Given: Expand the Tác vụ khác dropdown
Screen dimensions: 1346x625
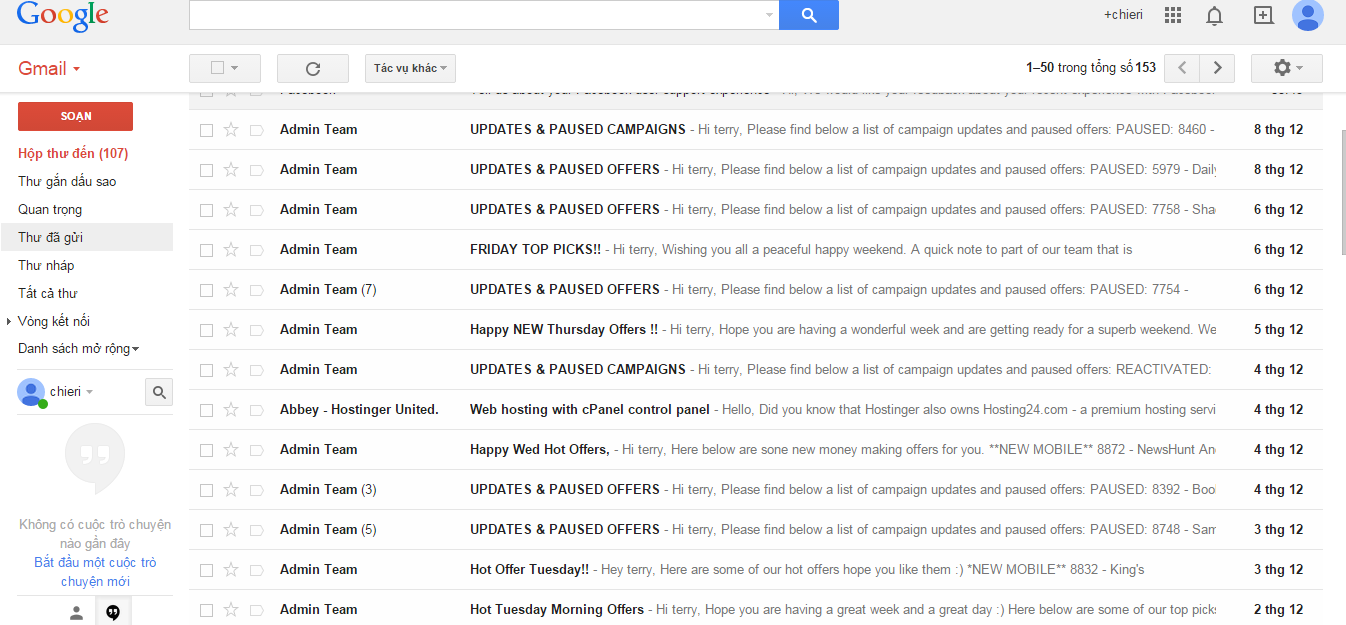Looking at the screenshot, I should tap(410, 68).
